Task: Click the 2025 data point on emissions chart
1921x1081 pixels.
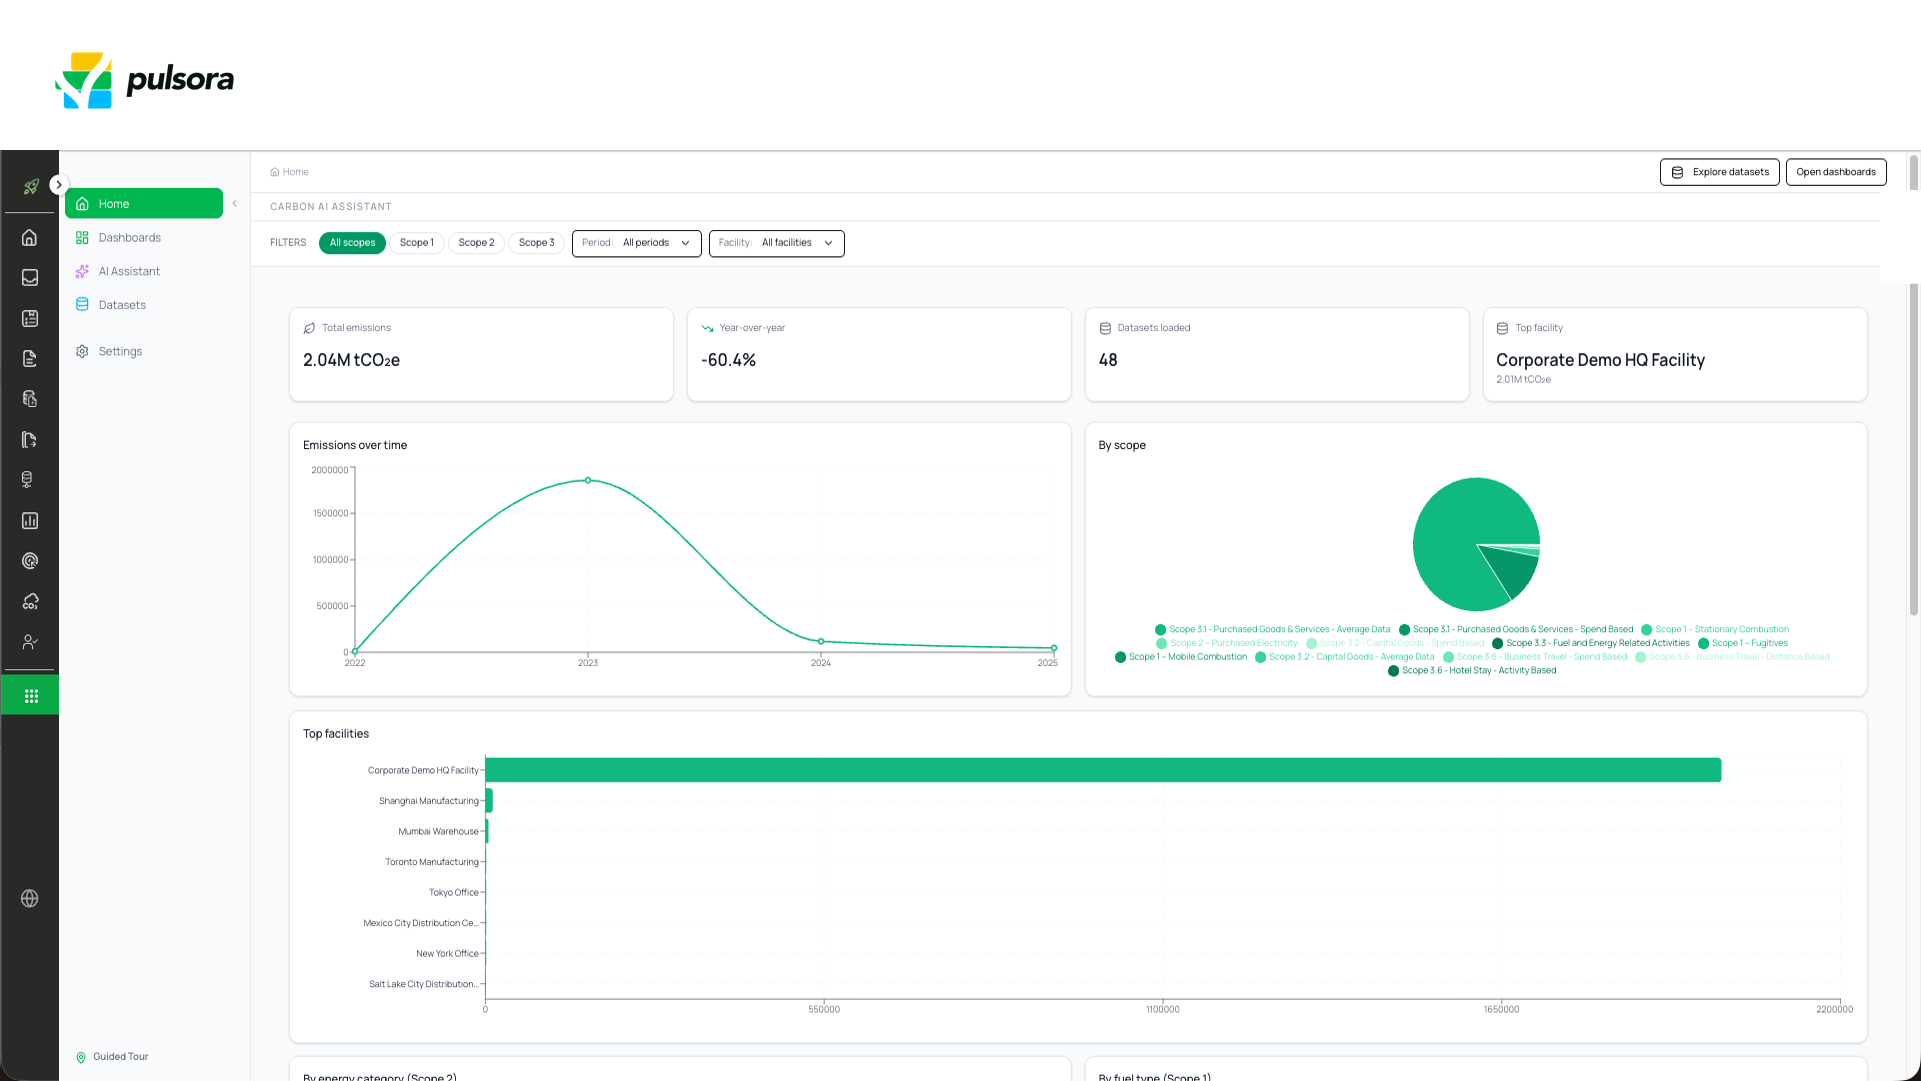Action: [1054, 648]
